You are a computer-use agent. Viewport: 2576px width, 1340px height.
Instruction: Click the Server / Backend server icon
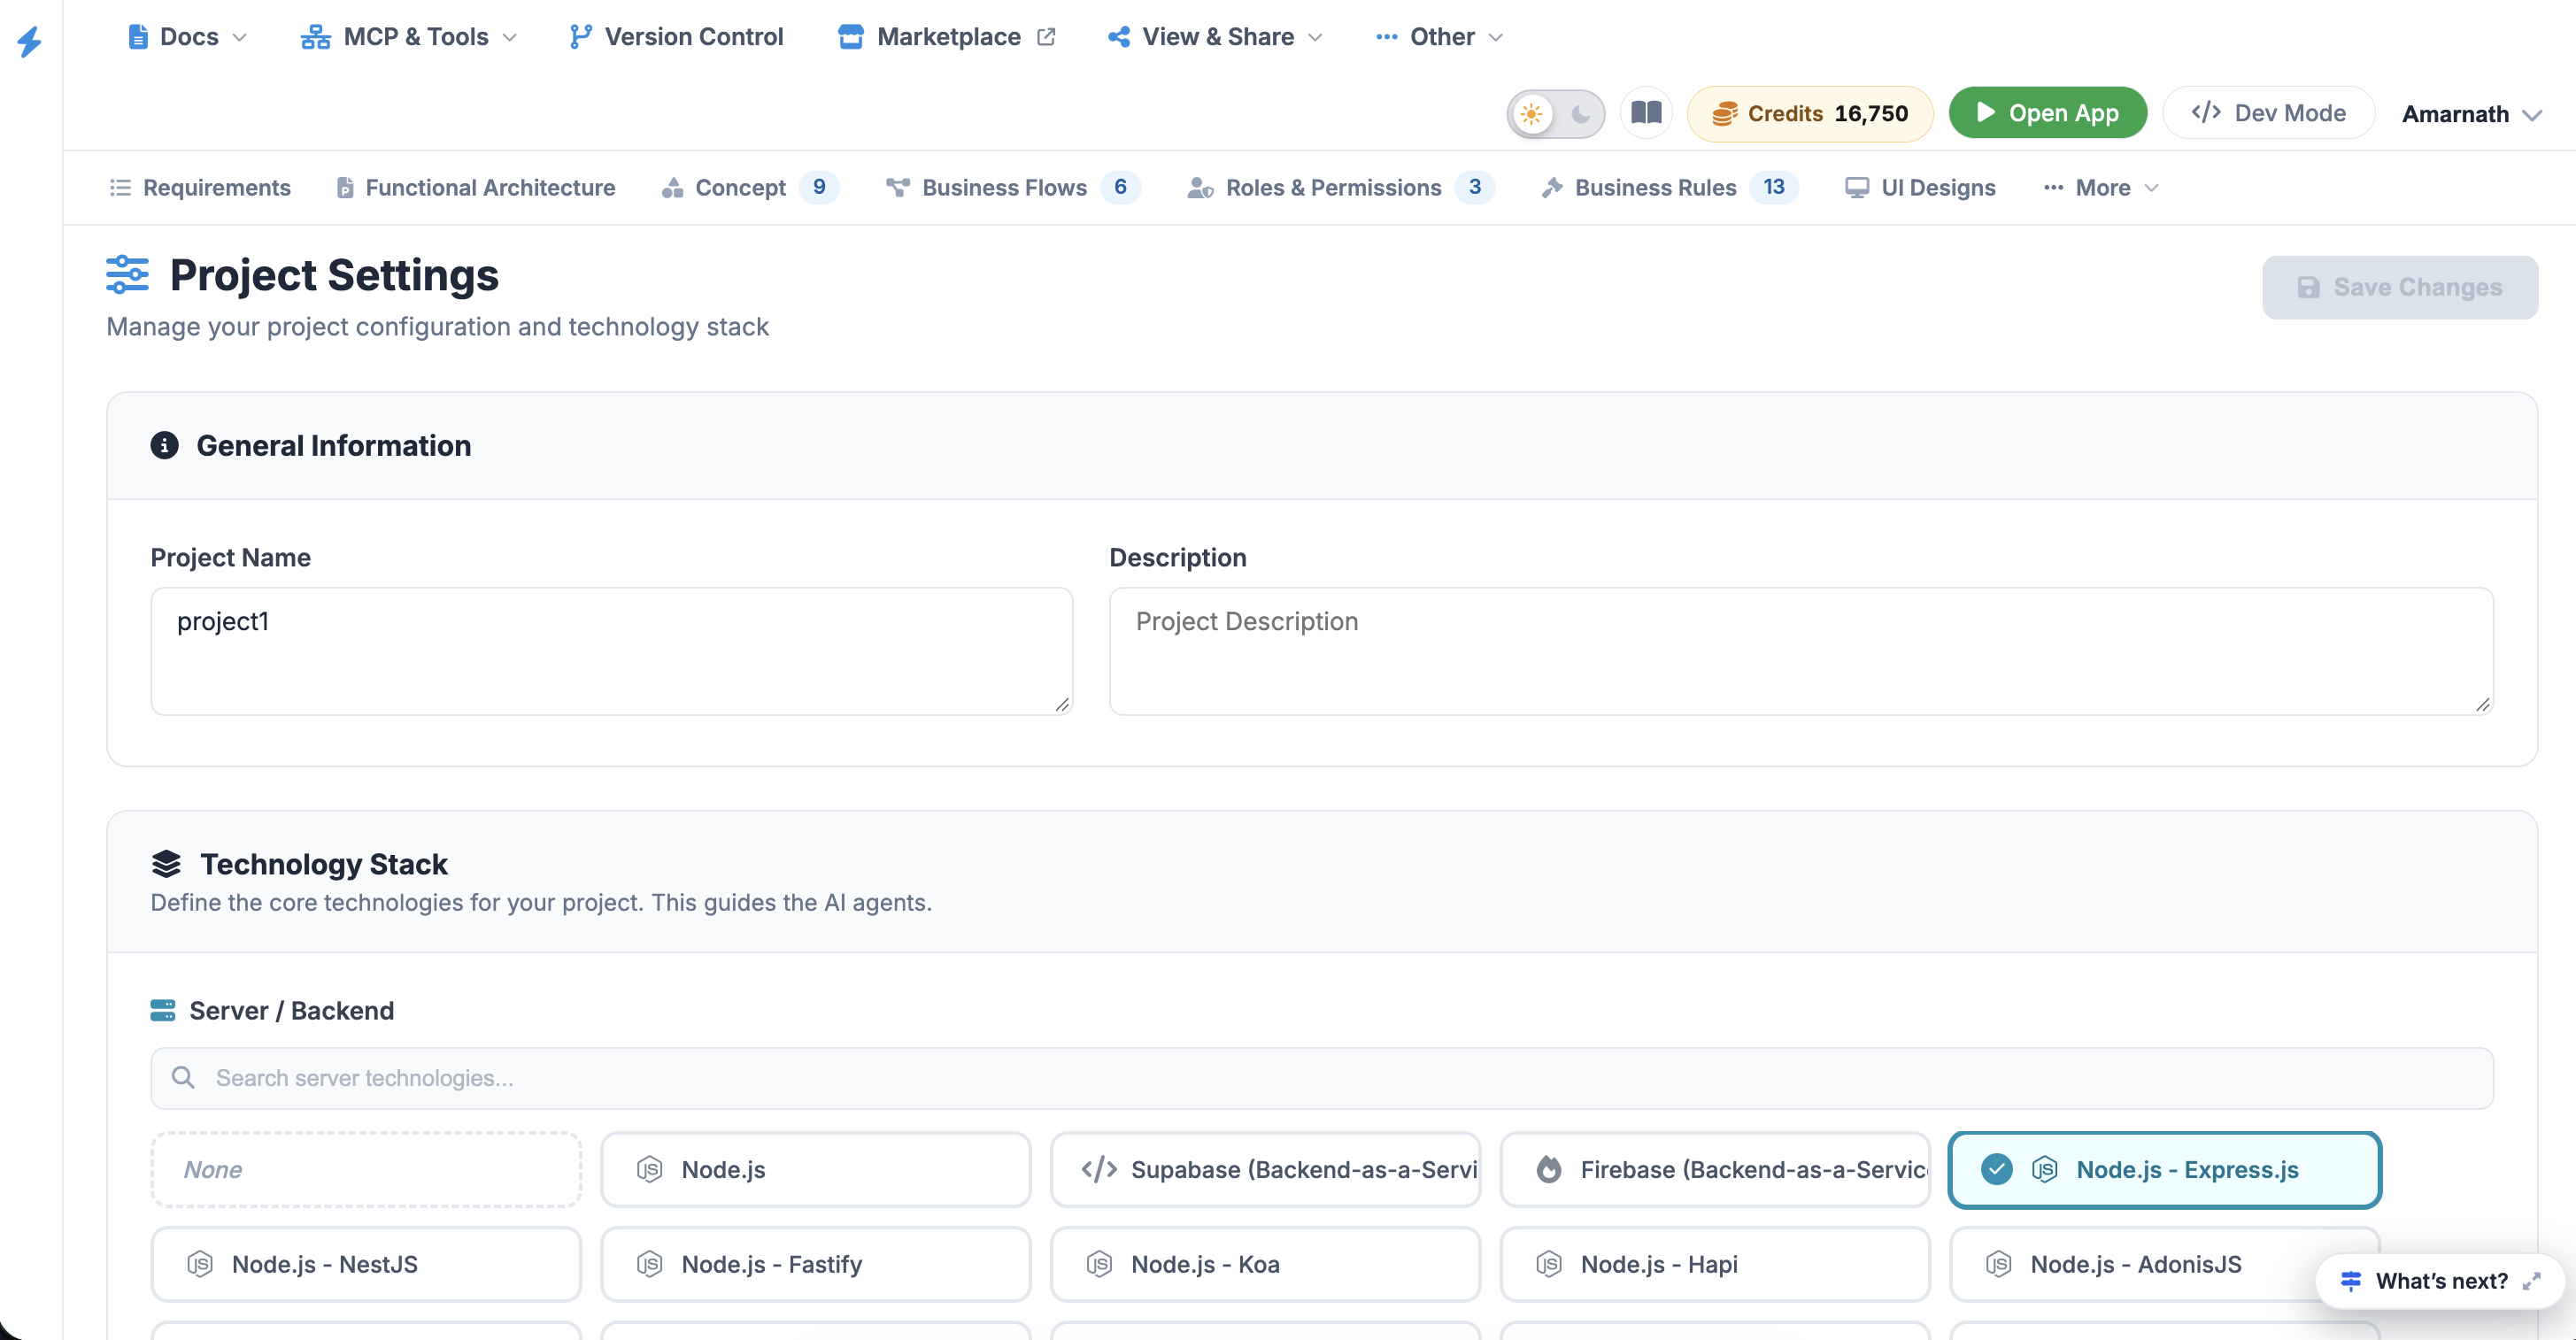coord(162,1010)
